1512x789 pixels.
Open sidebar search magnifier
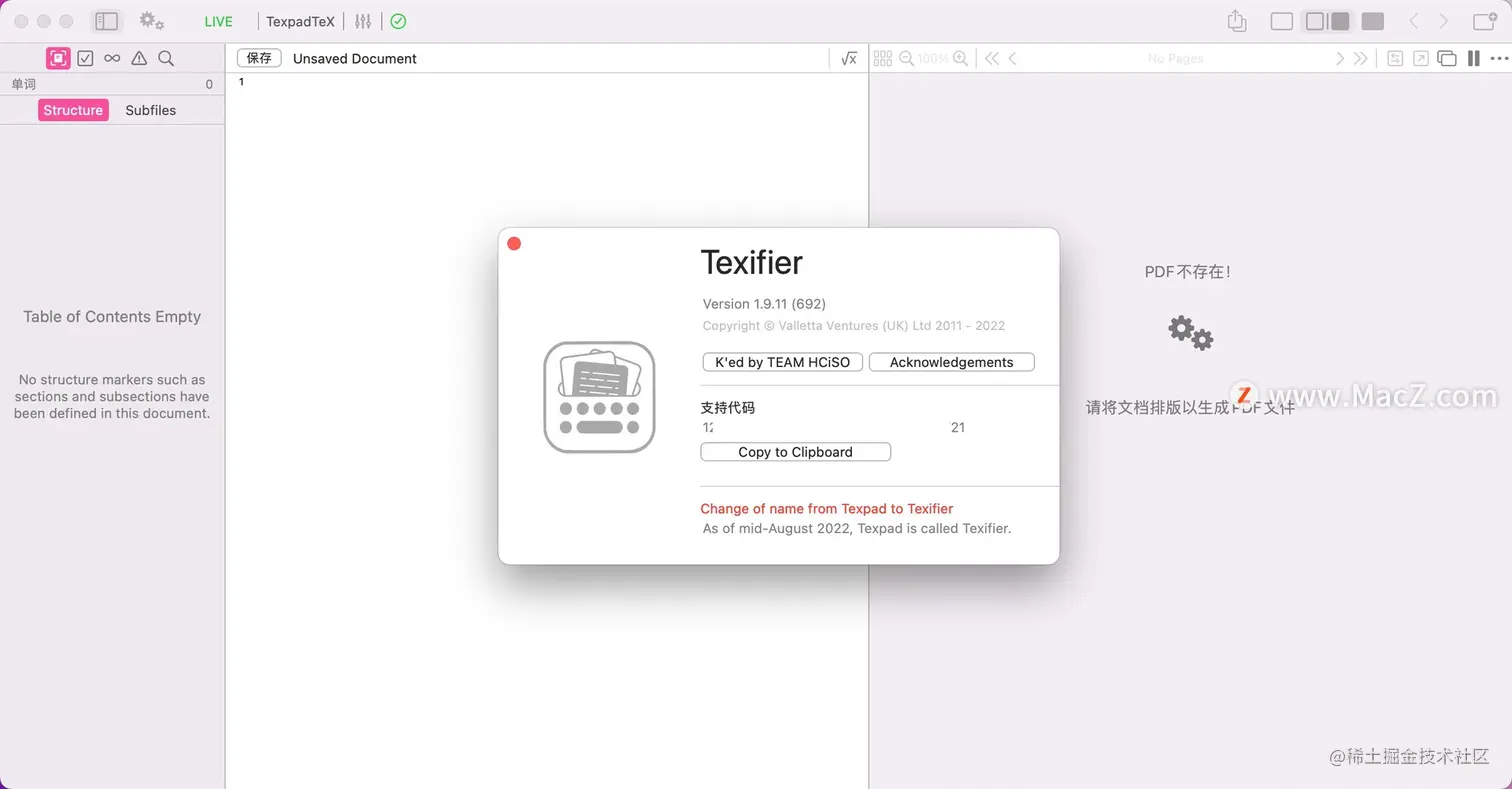tap(166, 58)
